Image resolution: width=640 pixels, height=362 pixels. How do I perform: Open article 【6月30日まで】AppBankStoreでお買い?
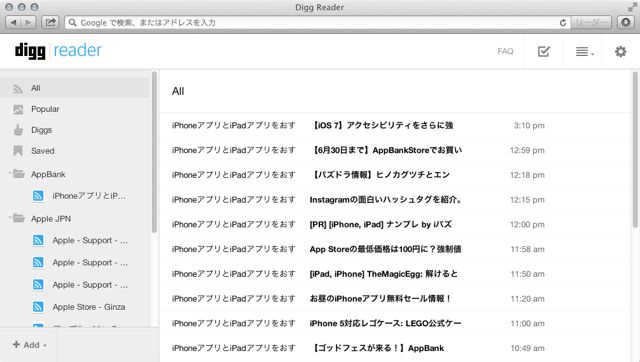[x=386, y=150]
